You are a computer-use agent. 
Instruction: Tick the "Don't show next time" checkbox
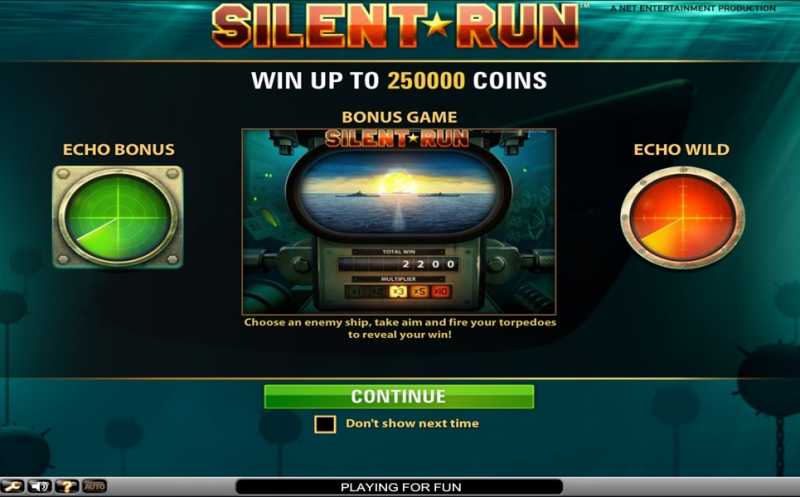point(325,424)
